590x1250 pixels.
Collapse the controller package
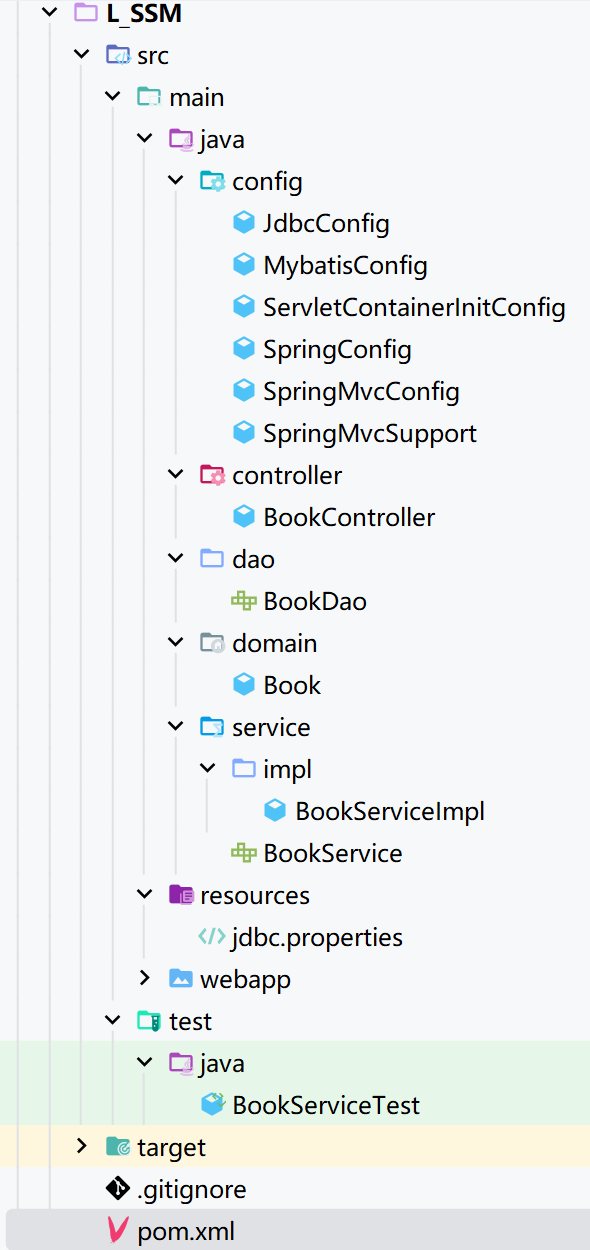[176, 474]
